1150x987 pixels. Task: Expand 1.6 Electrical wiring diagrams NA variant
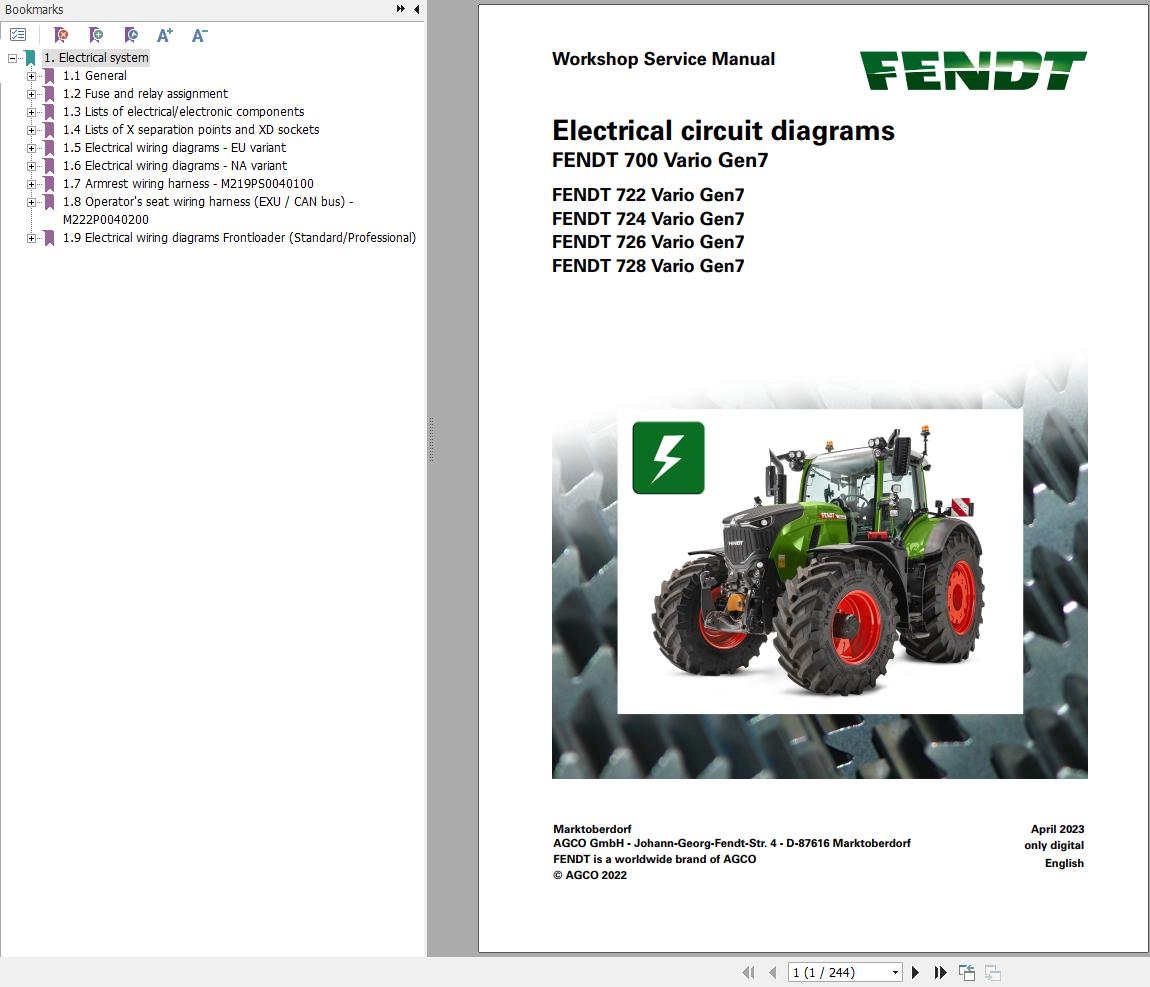coord(31,166)
